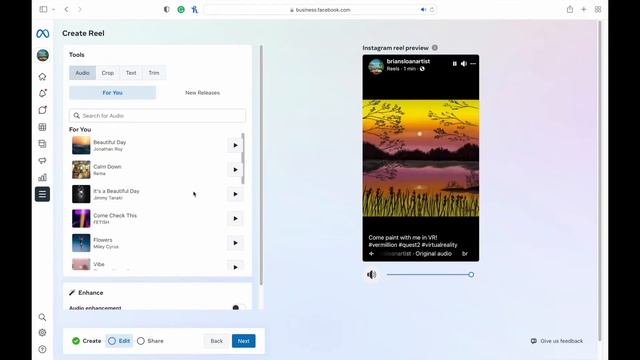The width and height of the screenshot is (640, 360).
Task: Click Give us feedback link
Action: [557, 341]
